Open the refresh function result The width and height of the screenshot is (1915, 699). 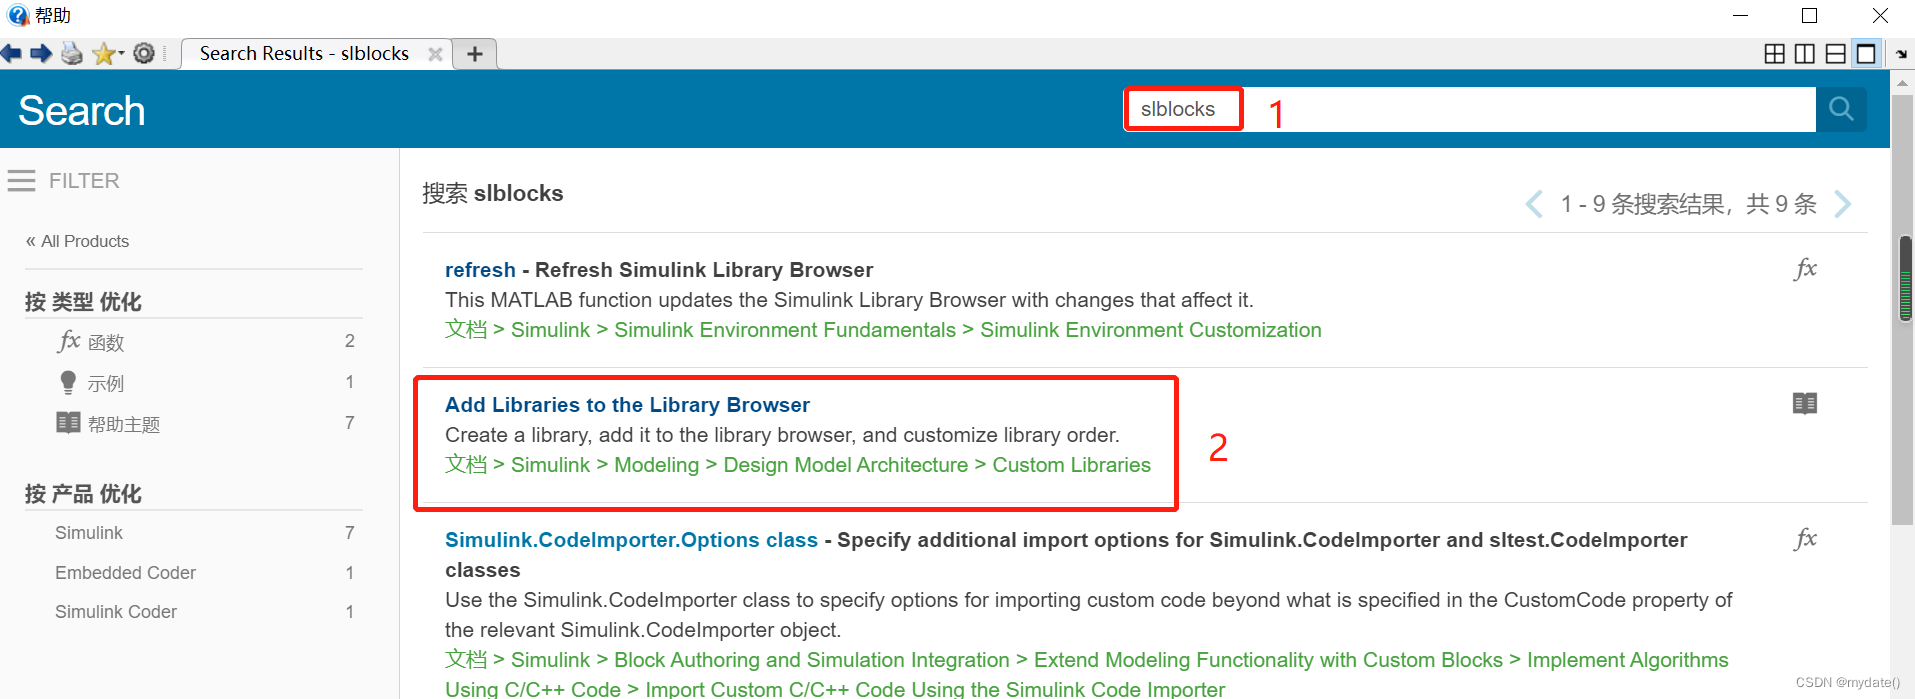(x=480, y=270)
